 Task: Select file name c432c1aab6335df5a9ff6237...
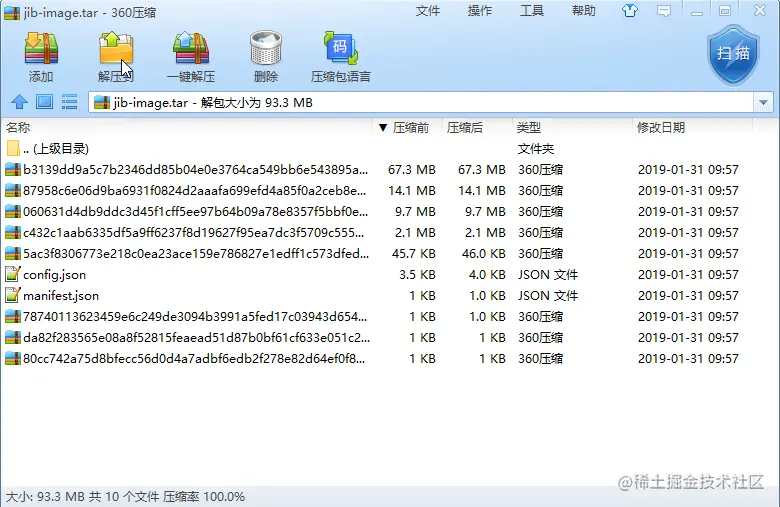tap(194, 232)
